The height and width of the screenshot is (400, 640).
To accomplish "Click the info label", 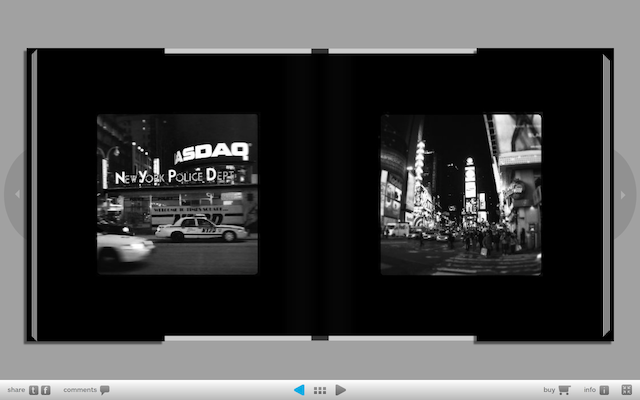I will pos(589,390).
